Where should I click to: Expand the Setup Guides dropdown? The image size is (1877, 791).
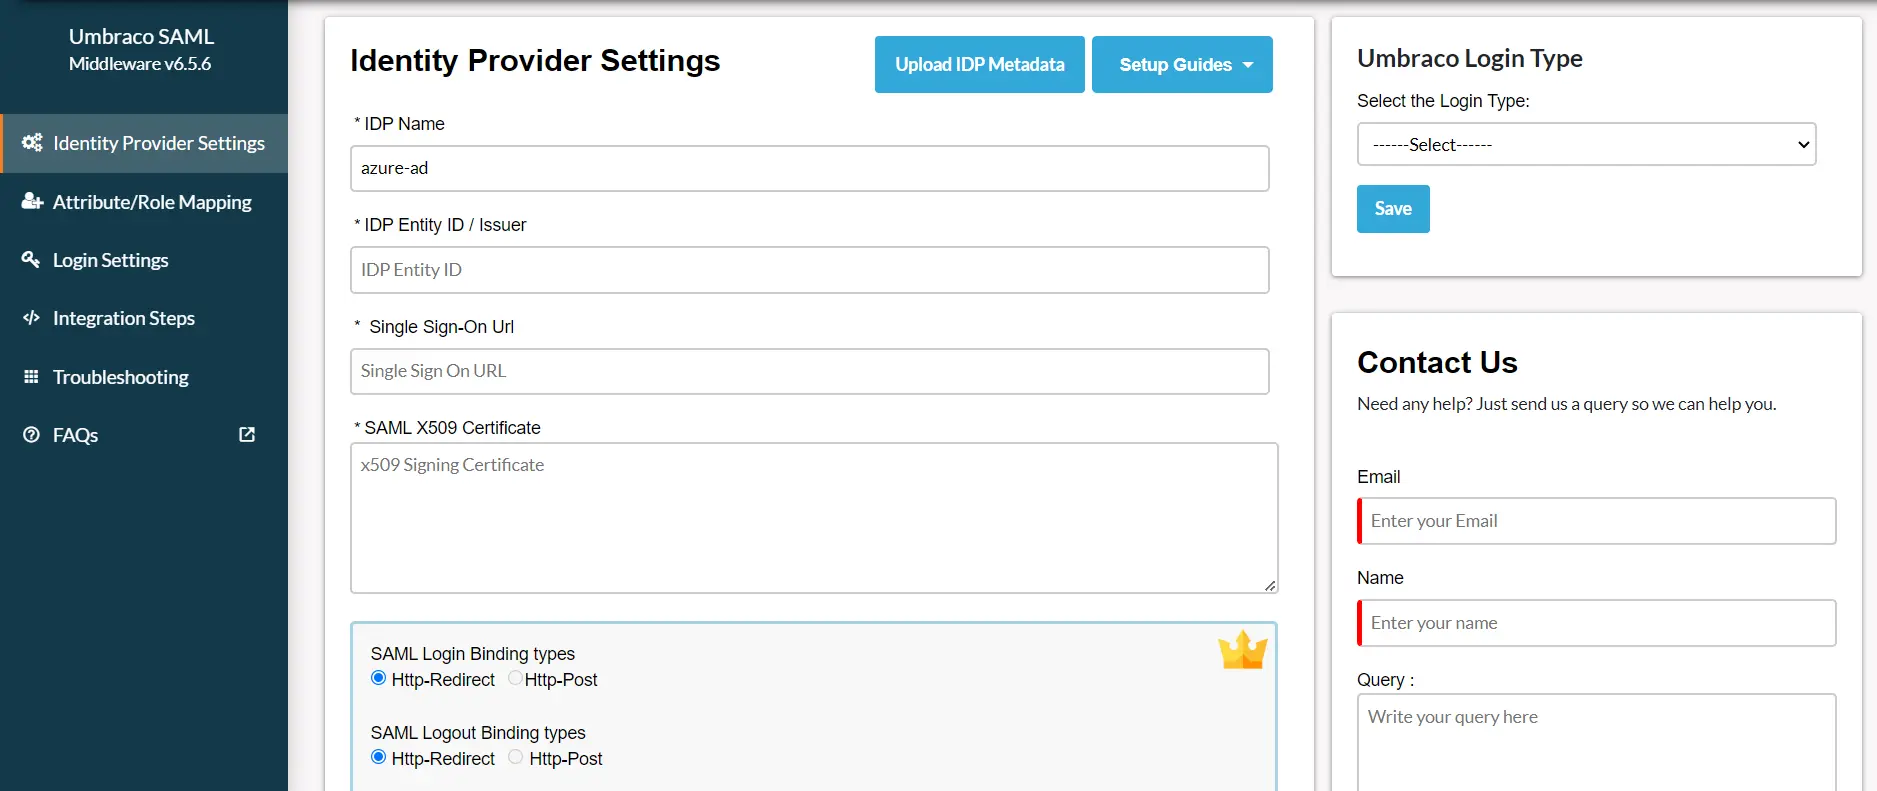pos(1182,65)
